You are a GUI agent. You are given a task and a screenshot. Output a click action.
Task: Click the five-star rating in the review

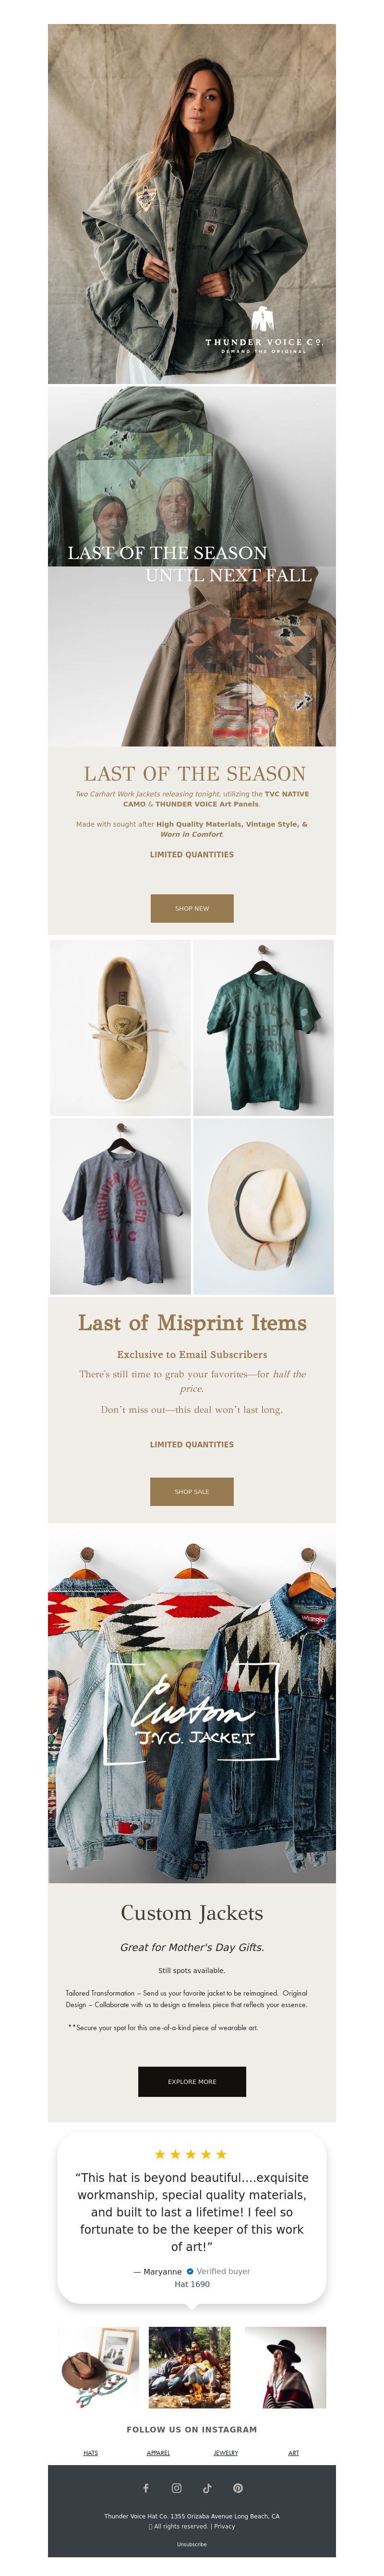tap(191, 2154)
